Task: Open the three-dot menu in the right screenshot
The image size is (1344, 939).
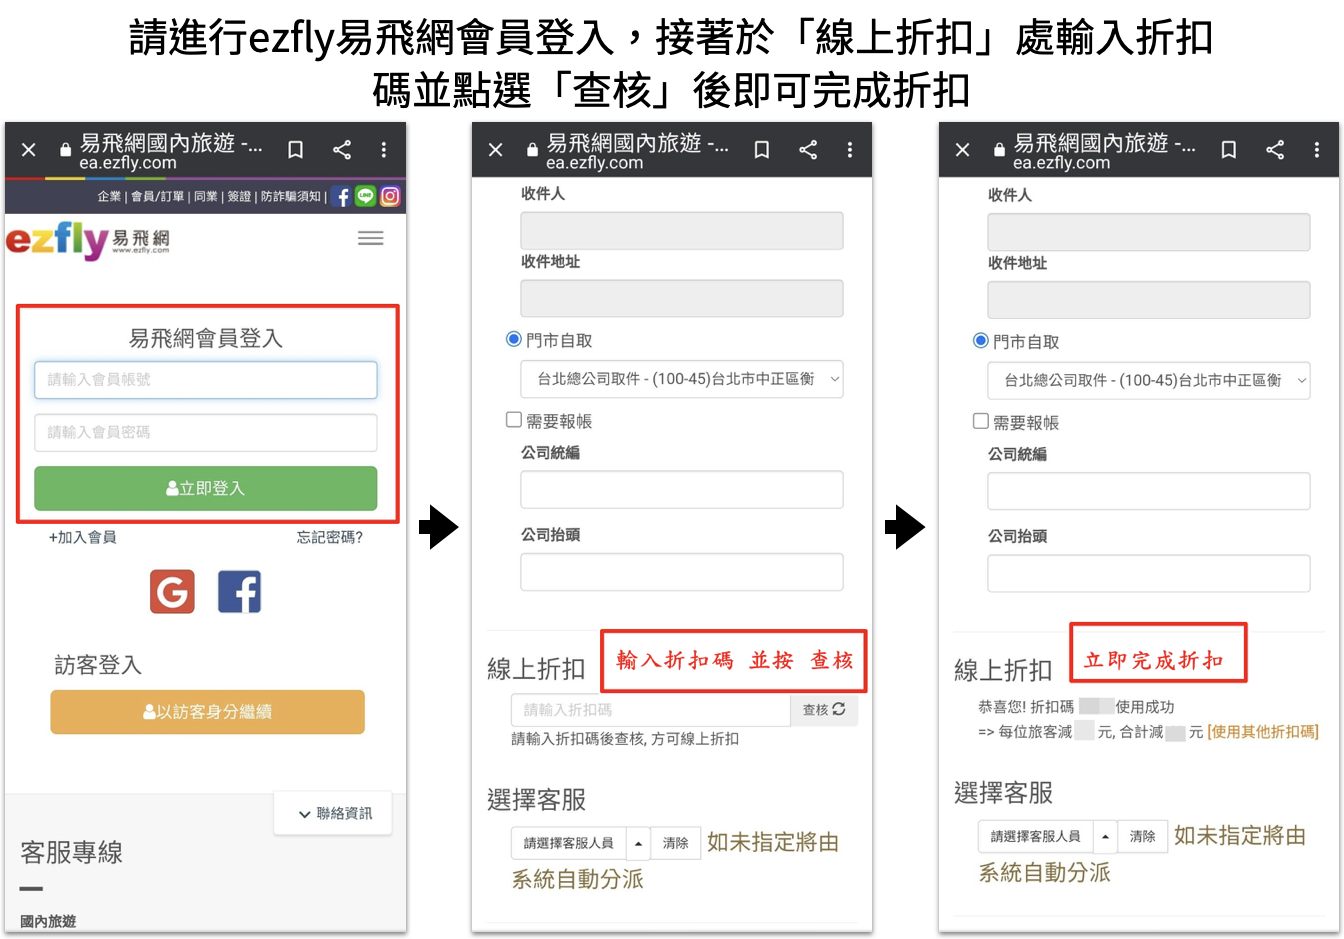Action: coord(1317,150)
